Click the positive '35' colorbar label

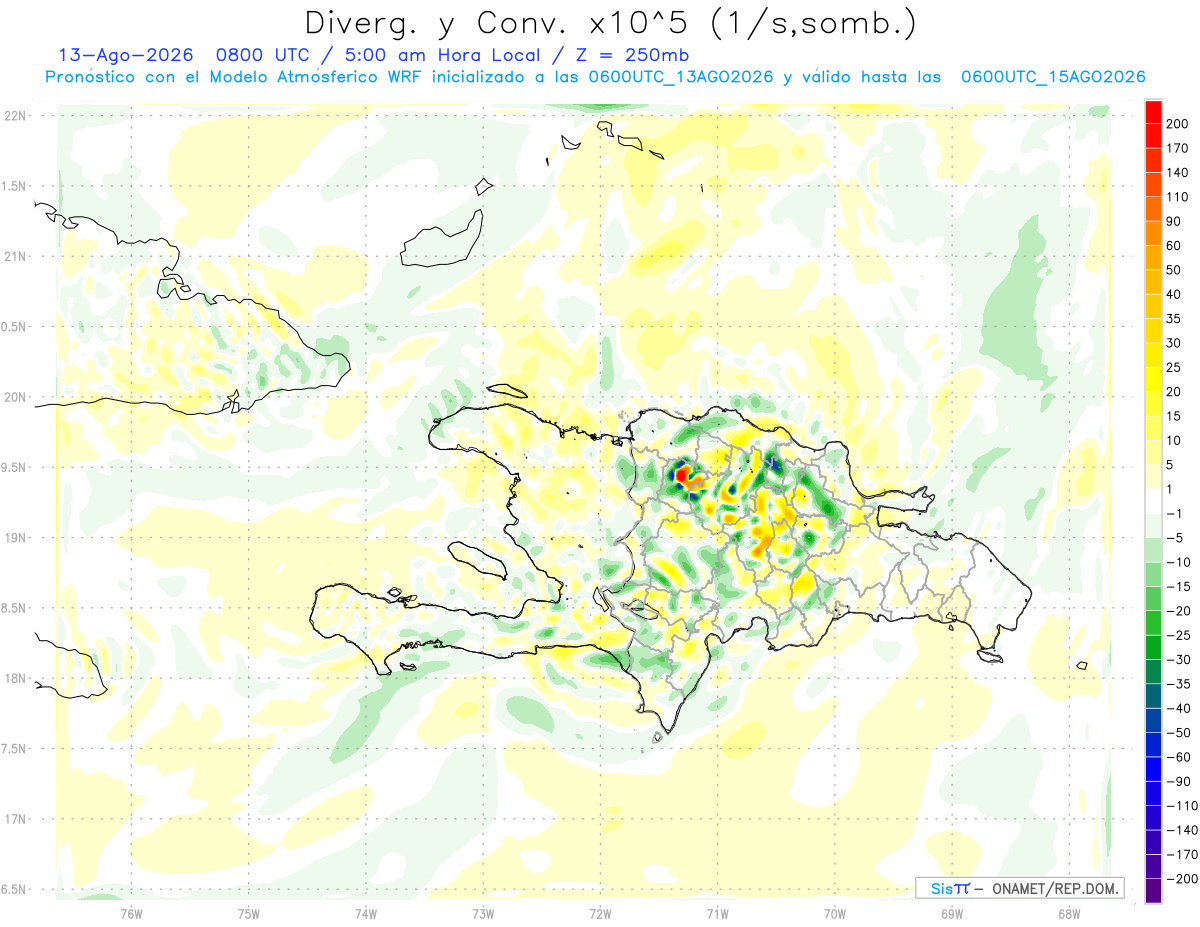[1175, 319]
